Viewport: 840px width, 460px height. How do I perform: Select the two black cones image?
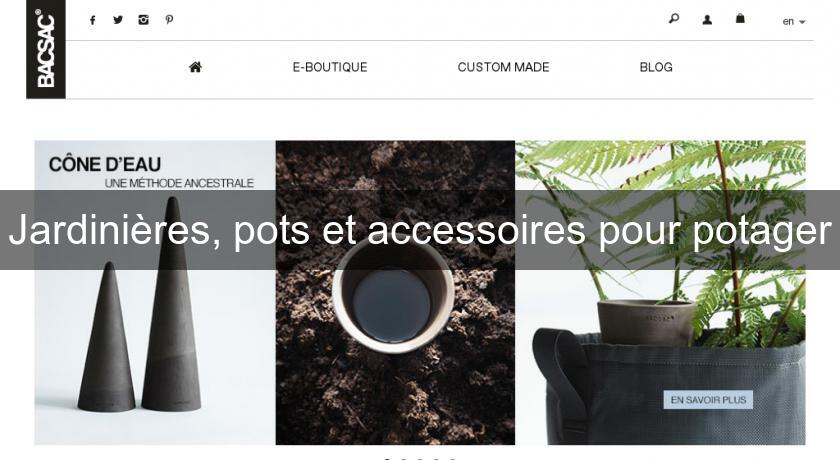pyautogui.click(x=155, y=292)
